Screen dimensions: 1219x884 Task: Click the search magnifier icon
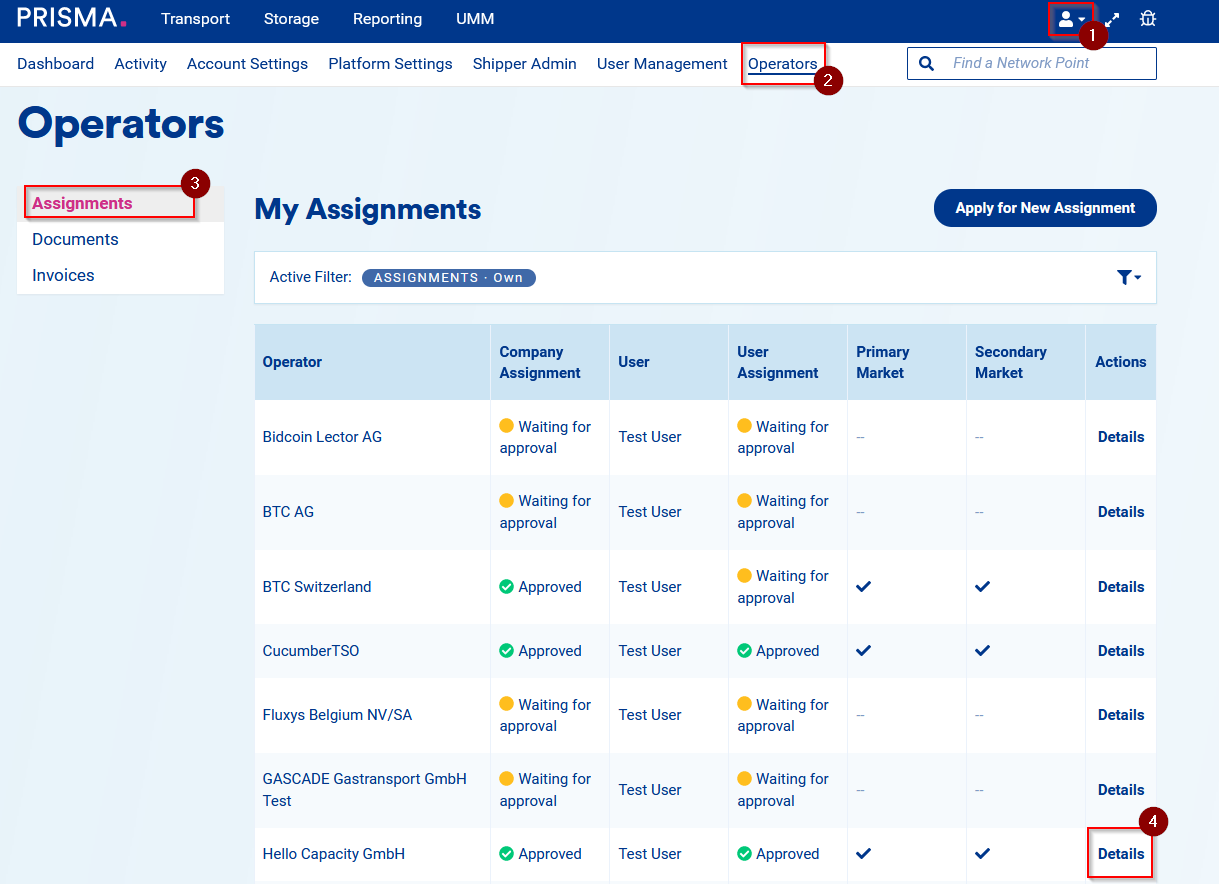click(926, 63)
